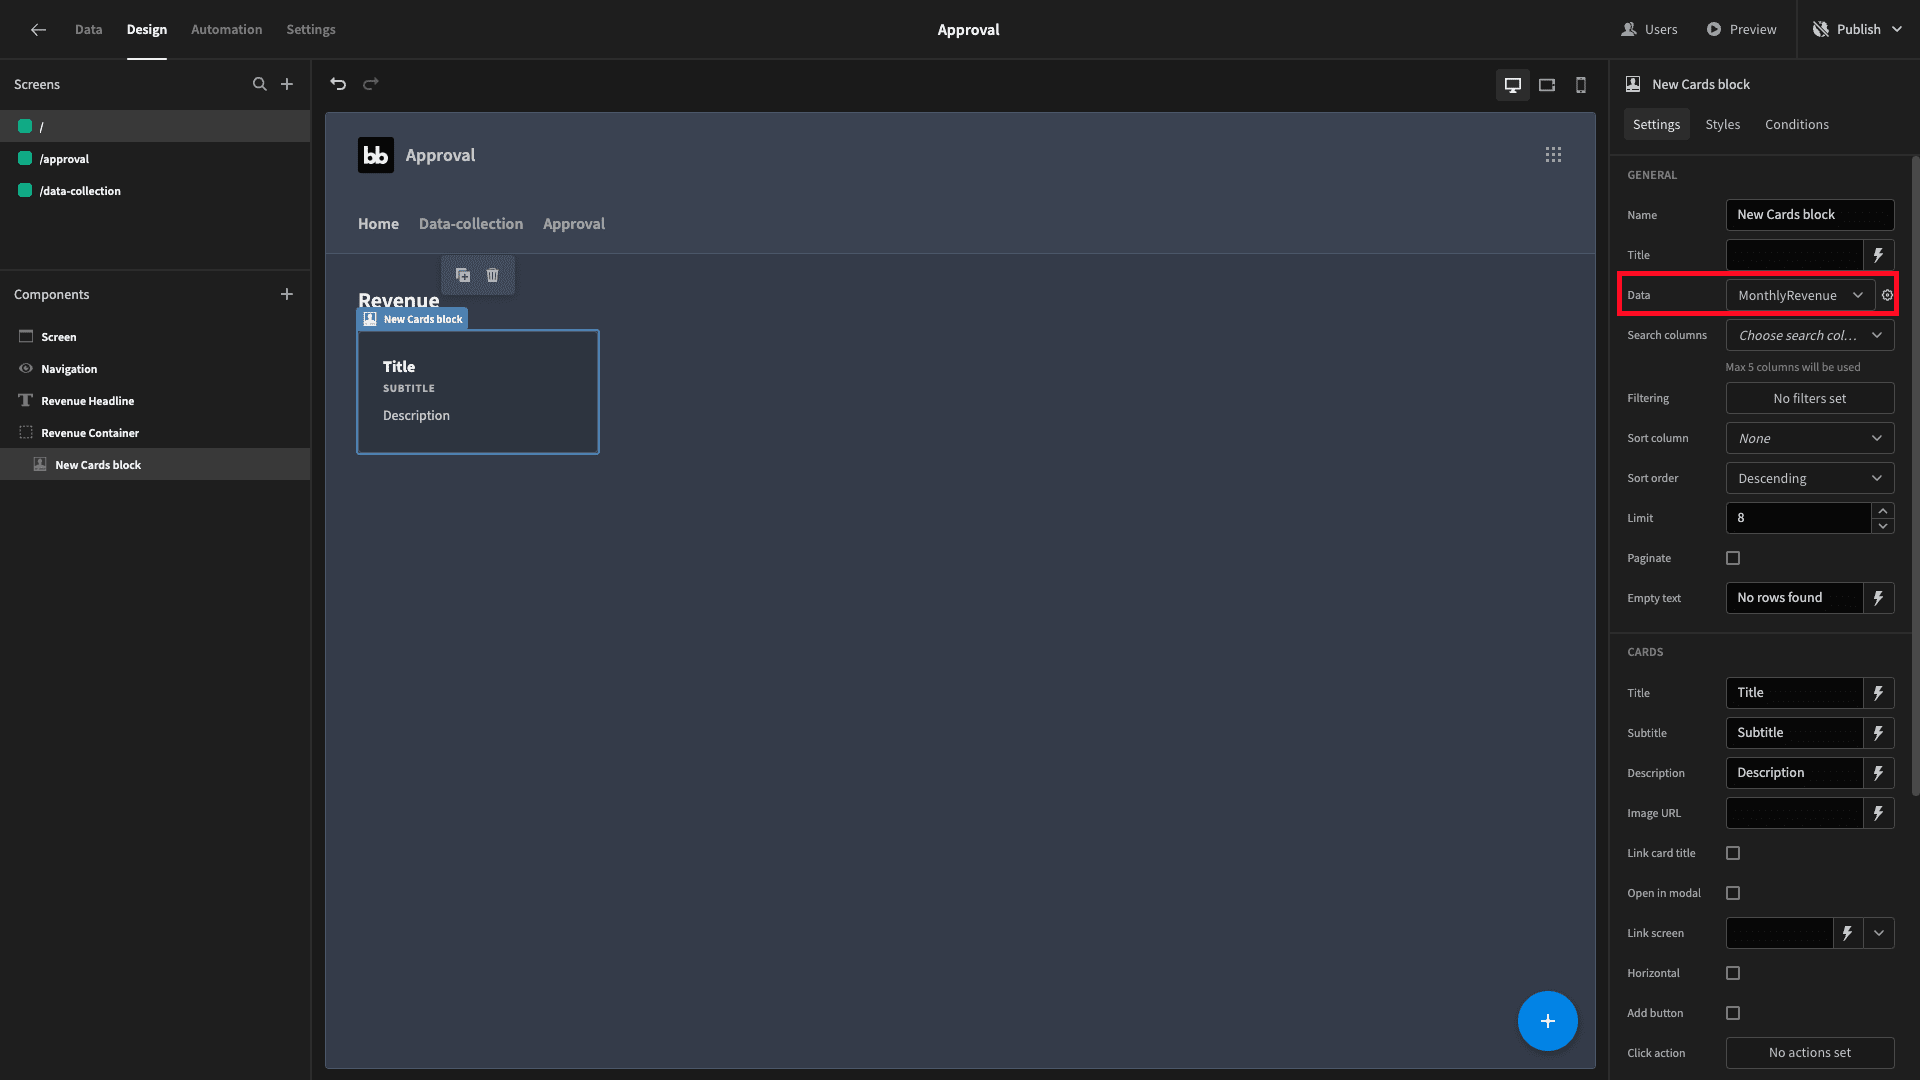This screenshot has width=1920, height=1080.
Task: Switch to tablet preview icon
Action: [x=1547, y=85]
